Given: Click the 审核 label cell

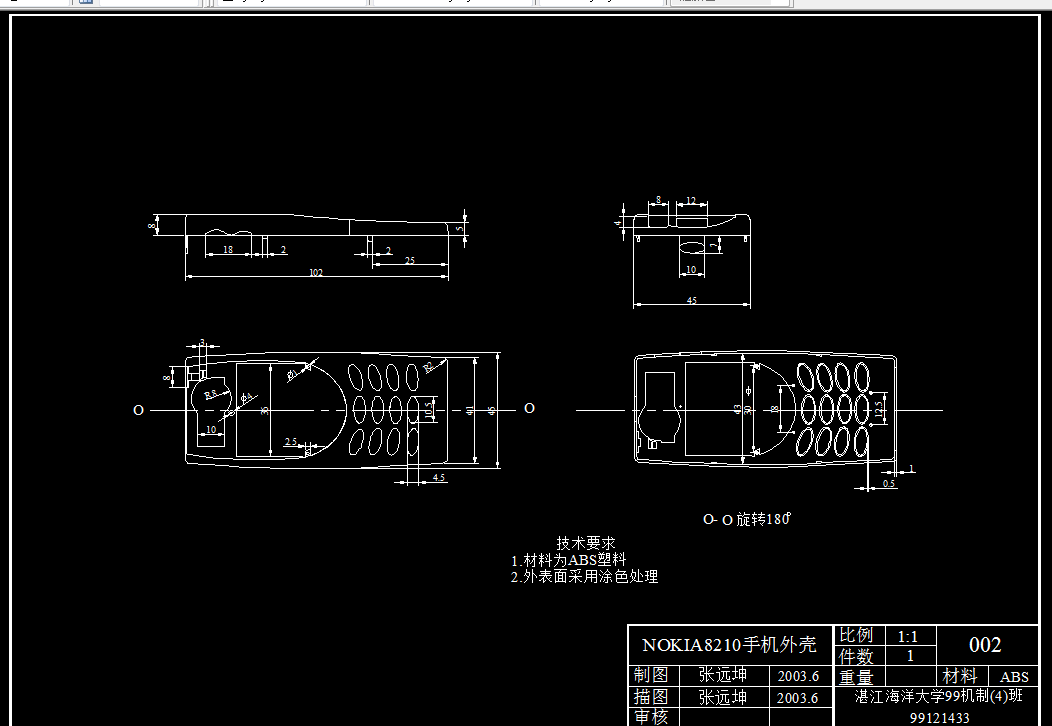Looking at the screenshot, I should 651,717.
